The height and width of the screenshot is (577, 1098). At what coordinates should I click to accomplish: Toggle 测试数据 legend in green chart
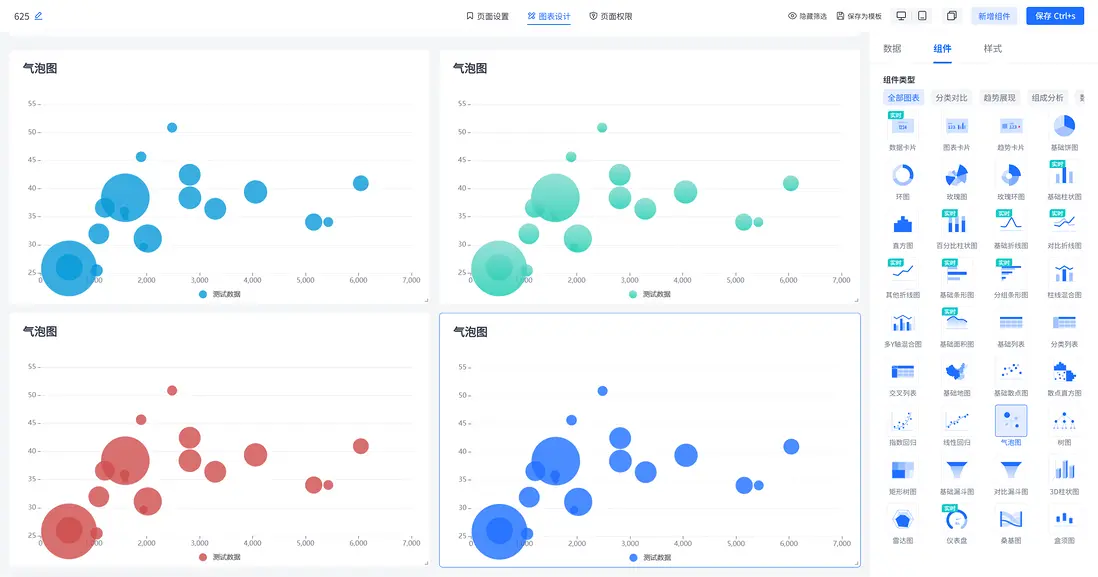(649, 294)
